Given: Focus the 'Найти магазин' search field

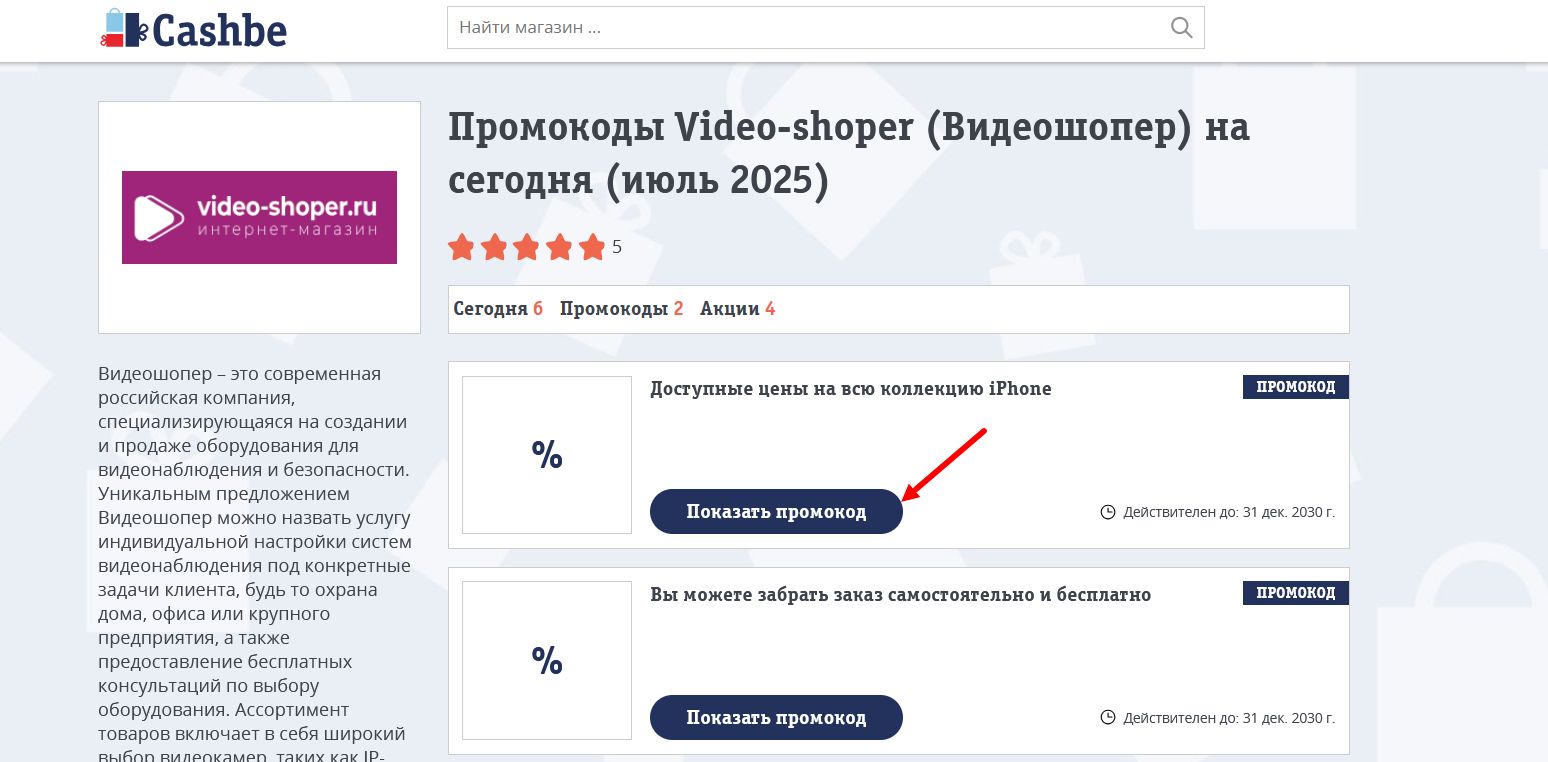Looking at the screenshot, I should click(825, 28).
